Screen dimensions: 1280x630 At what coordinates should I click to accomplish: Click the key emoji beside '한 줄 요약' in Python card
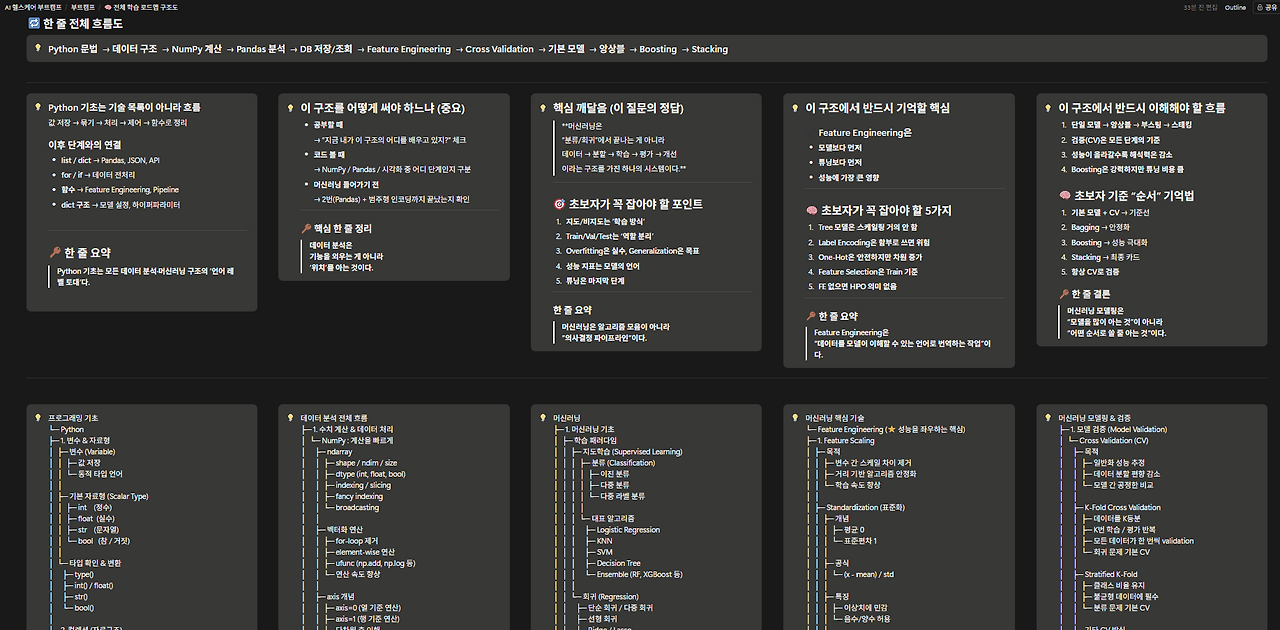55,253
